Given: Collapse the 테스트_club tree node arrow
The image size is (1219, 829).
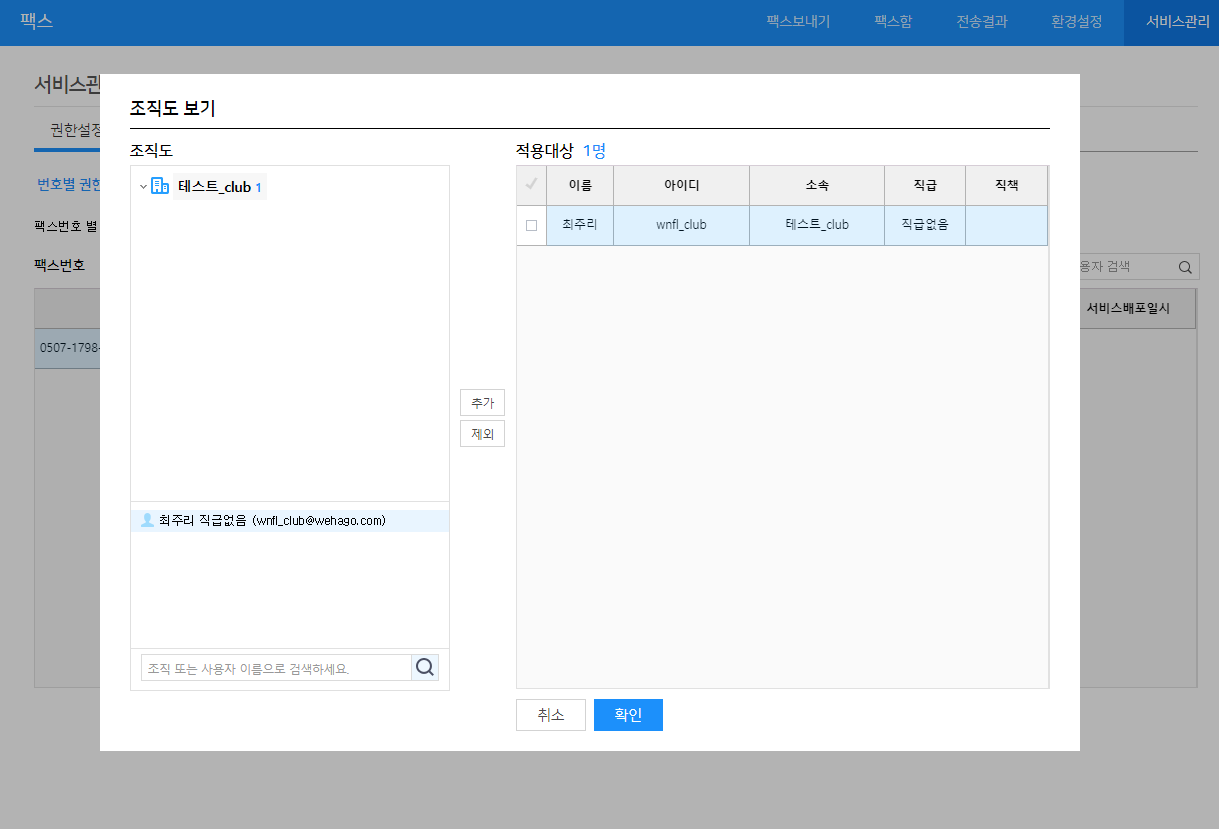Looking at the screenshot, I should (143, 187).
